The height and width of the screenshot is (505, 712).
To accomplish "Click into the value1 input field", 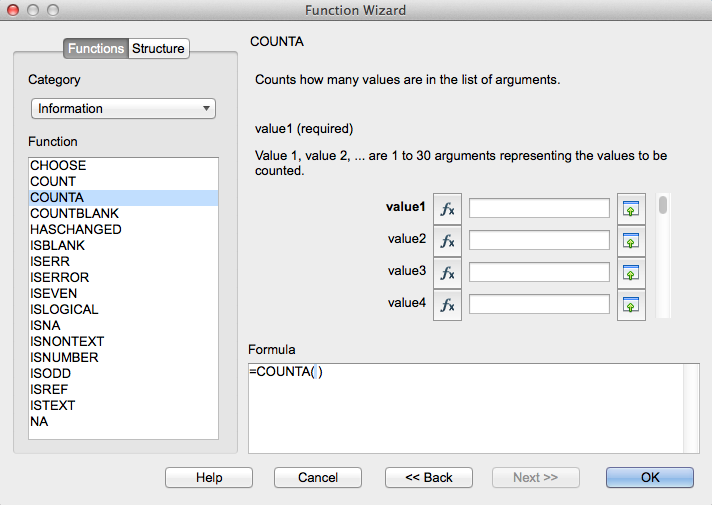I will pyautogui.click(x=539, y=208).
